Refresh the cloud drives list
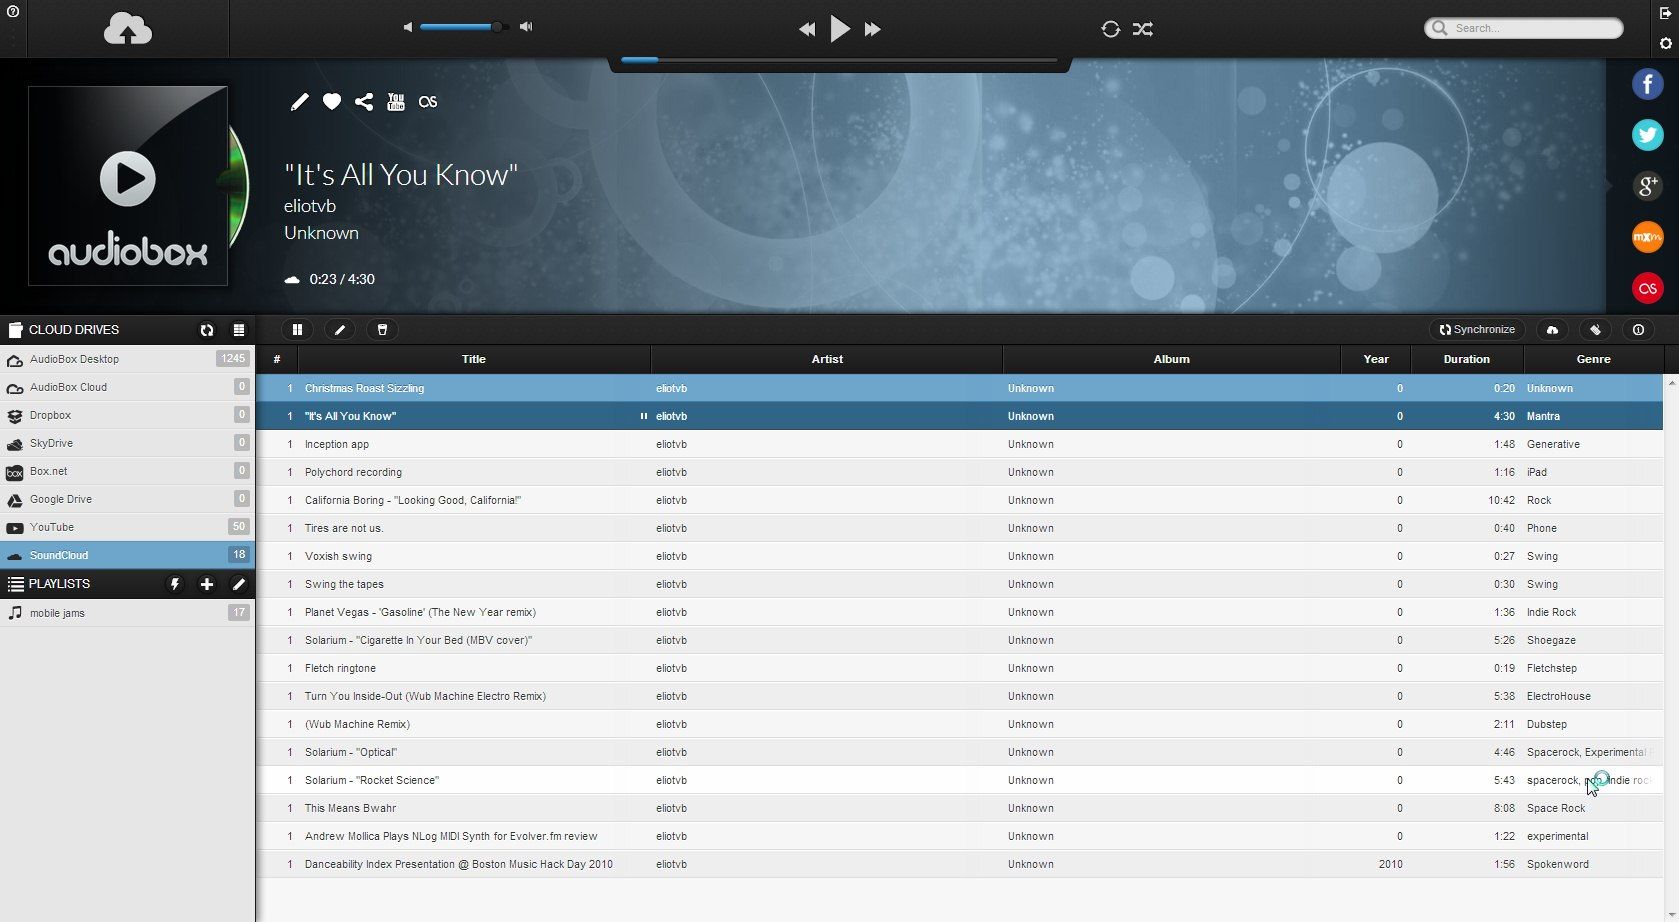1679x922 pixels. click(x=206, y=330)
